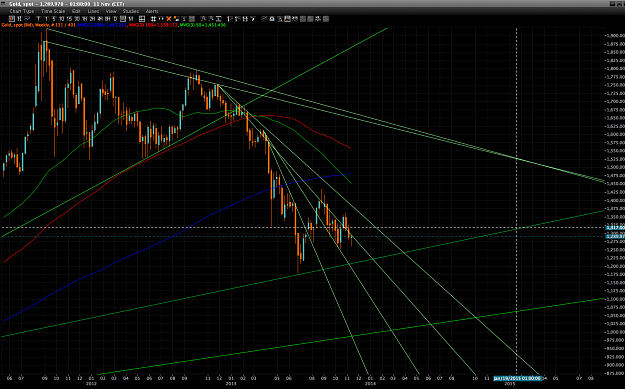Click the green MVG 50 legend label
This screenshot has width=625, height=389.
coord(202,25)
